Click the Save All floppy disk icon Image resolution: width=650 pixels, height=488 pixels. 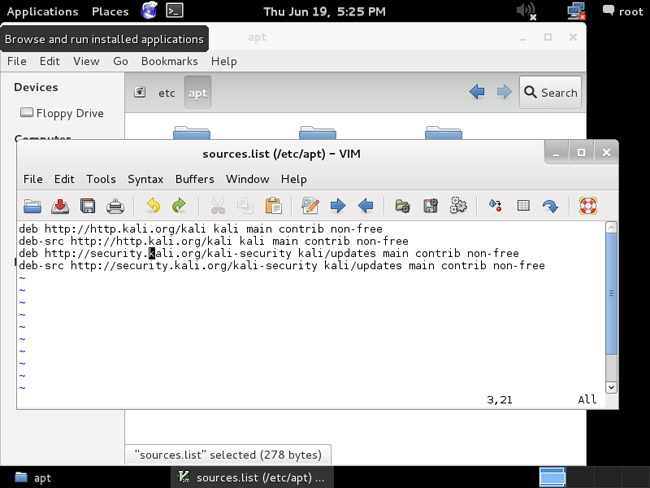pyautogui.click(x=87, y=206)
